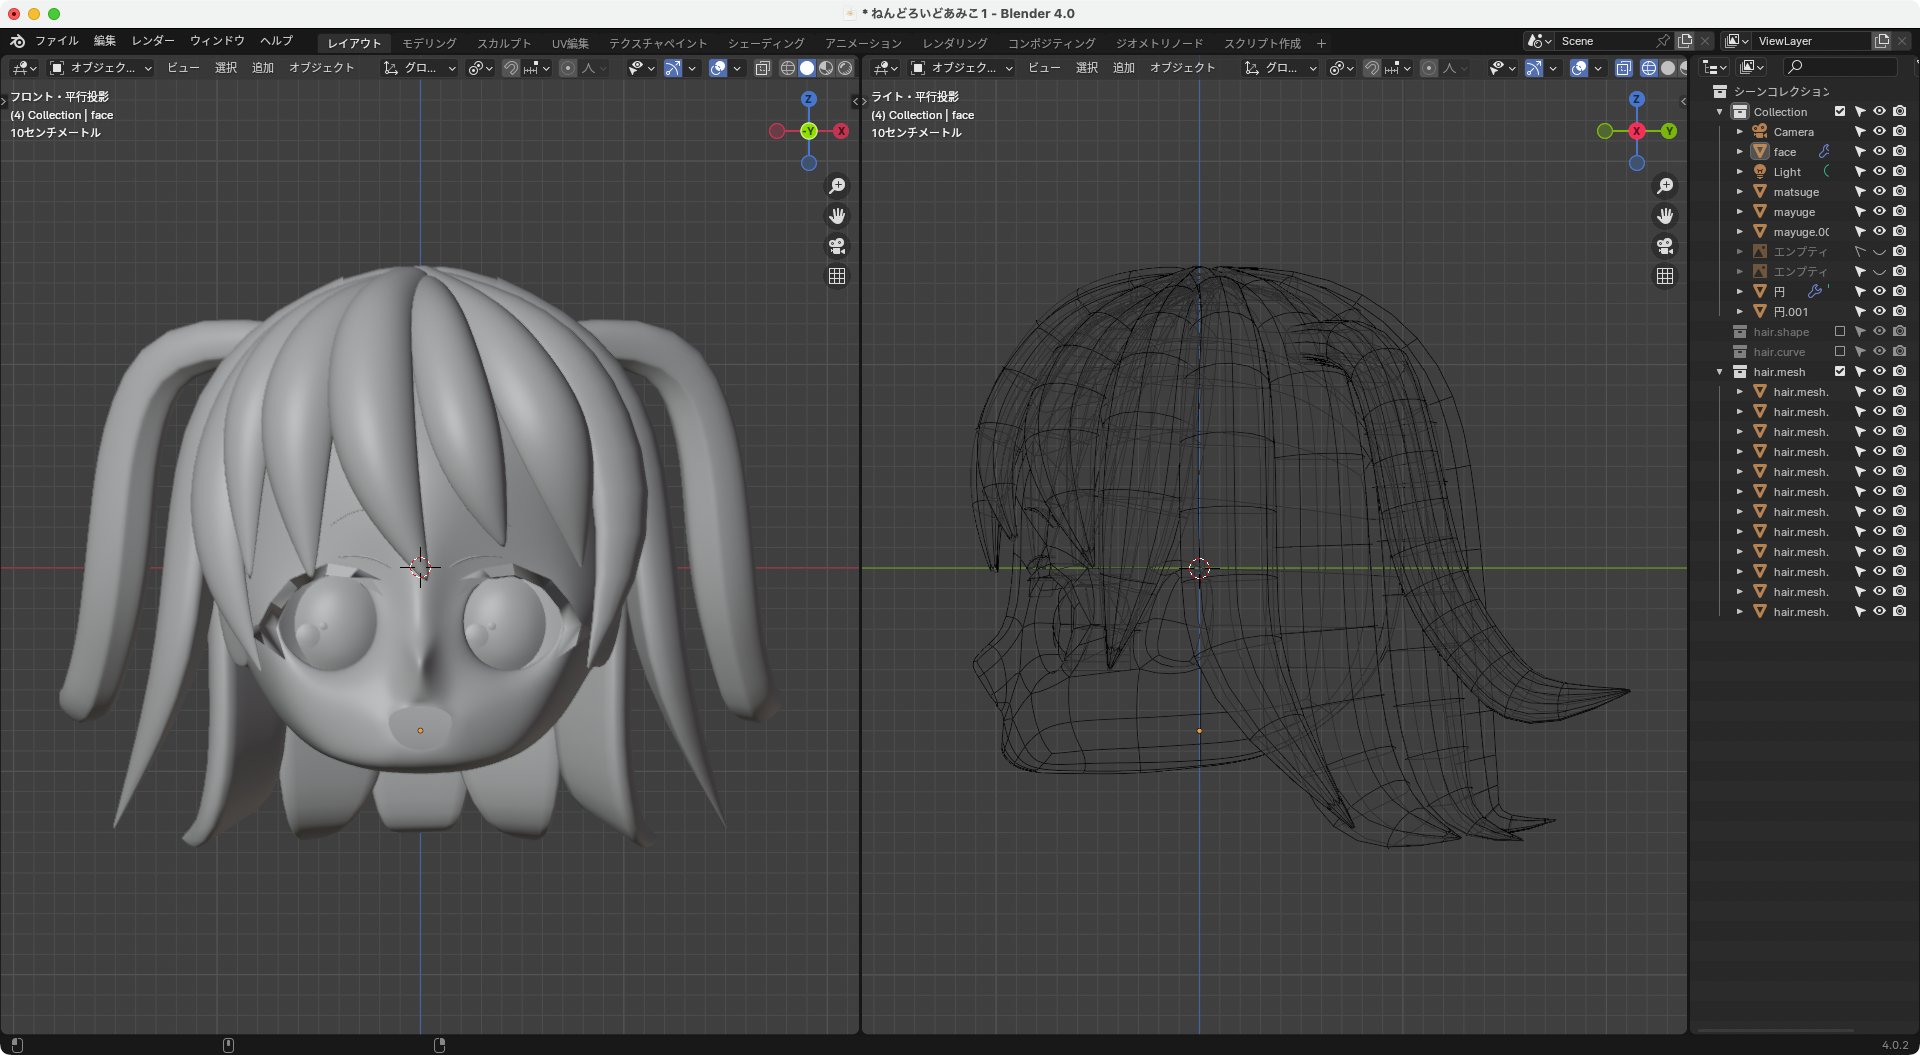Click perspective/orthographic grid icon in right viewport

[1665, 276]
